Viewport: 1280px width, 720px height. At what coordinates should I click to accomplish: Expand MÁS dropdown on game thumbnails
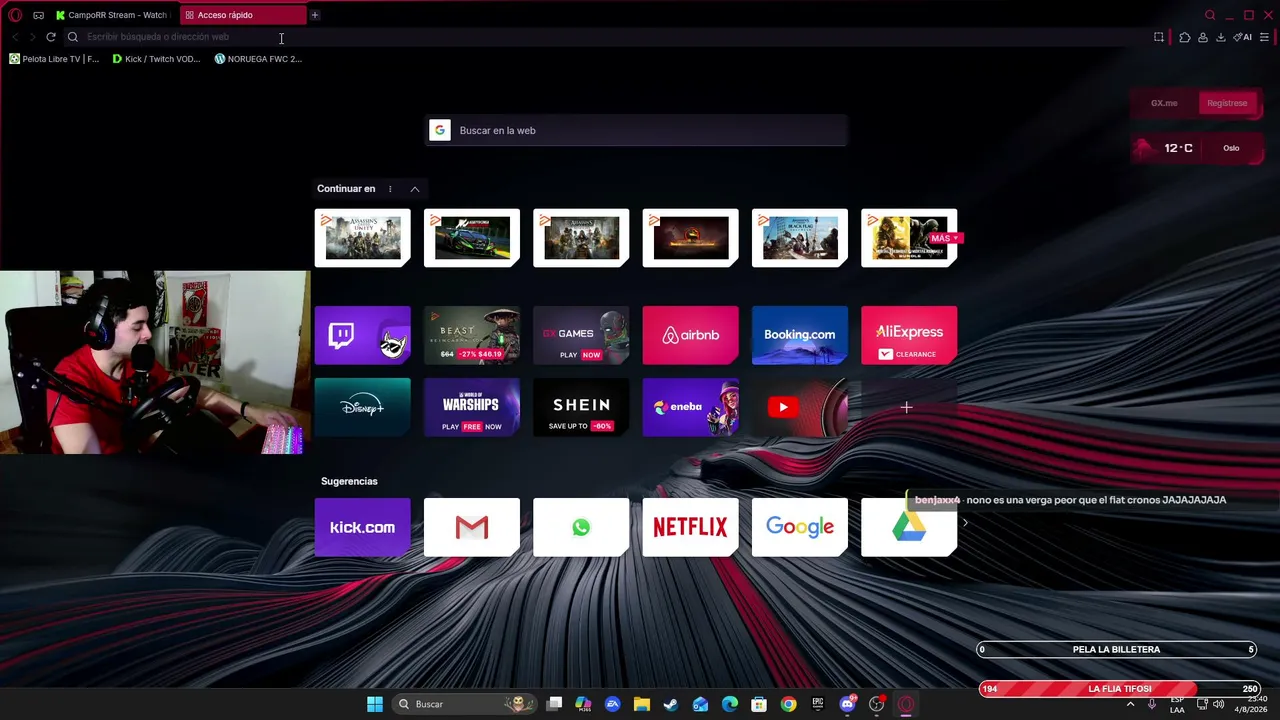(945, 238)
